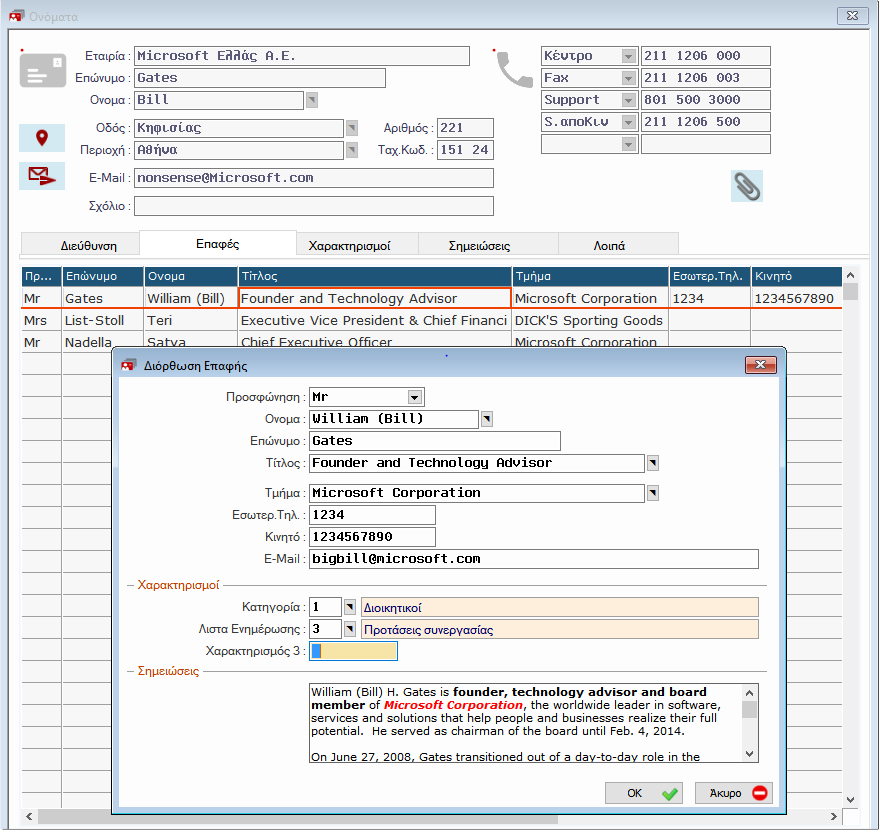This screenshot has height=830, width=879.
Task: Click the app icon in Ονόματα title bar
Action: click(x=16, y=16)
